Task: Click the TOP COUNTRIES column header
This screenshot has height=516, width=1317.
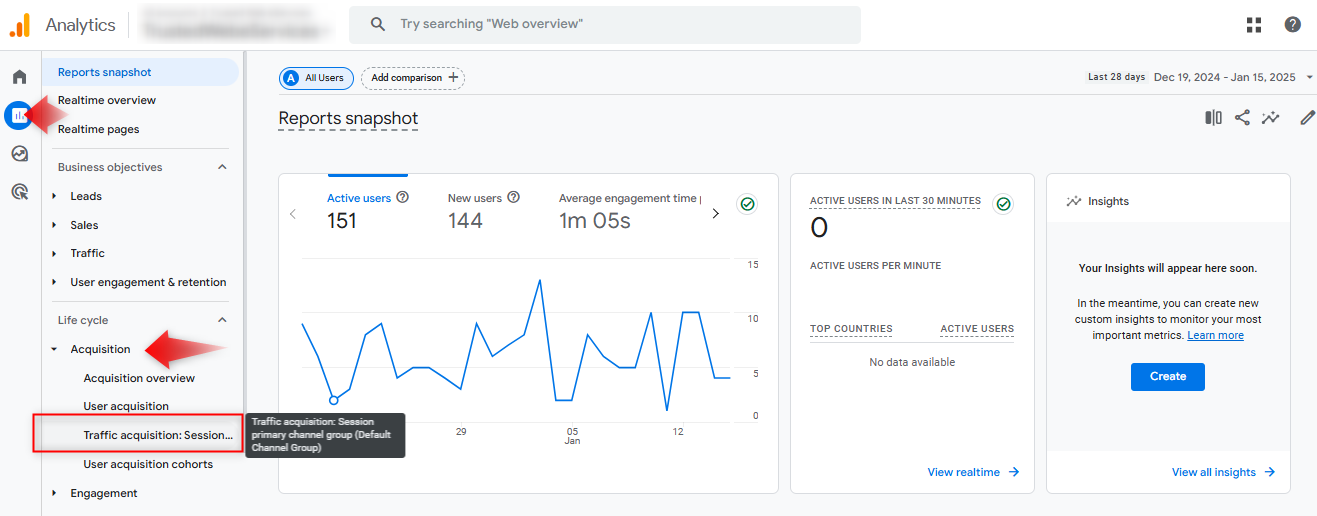Action: pos(851,329)
